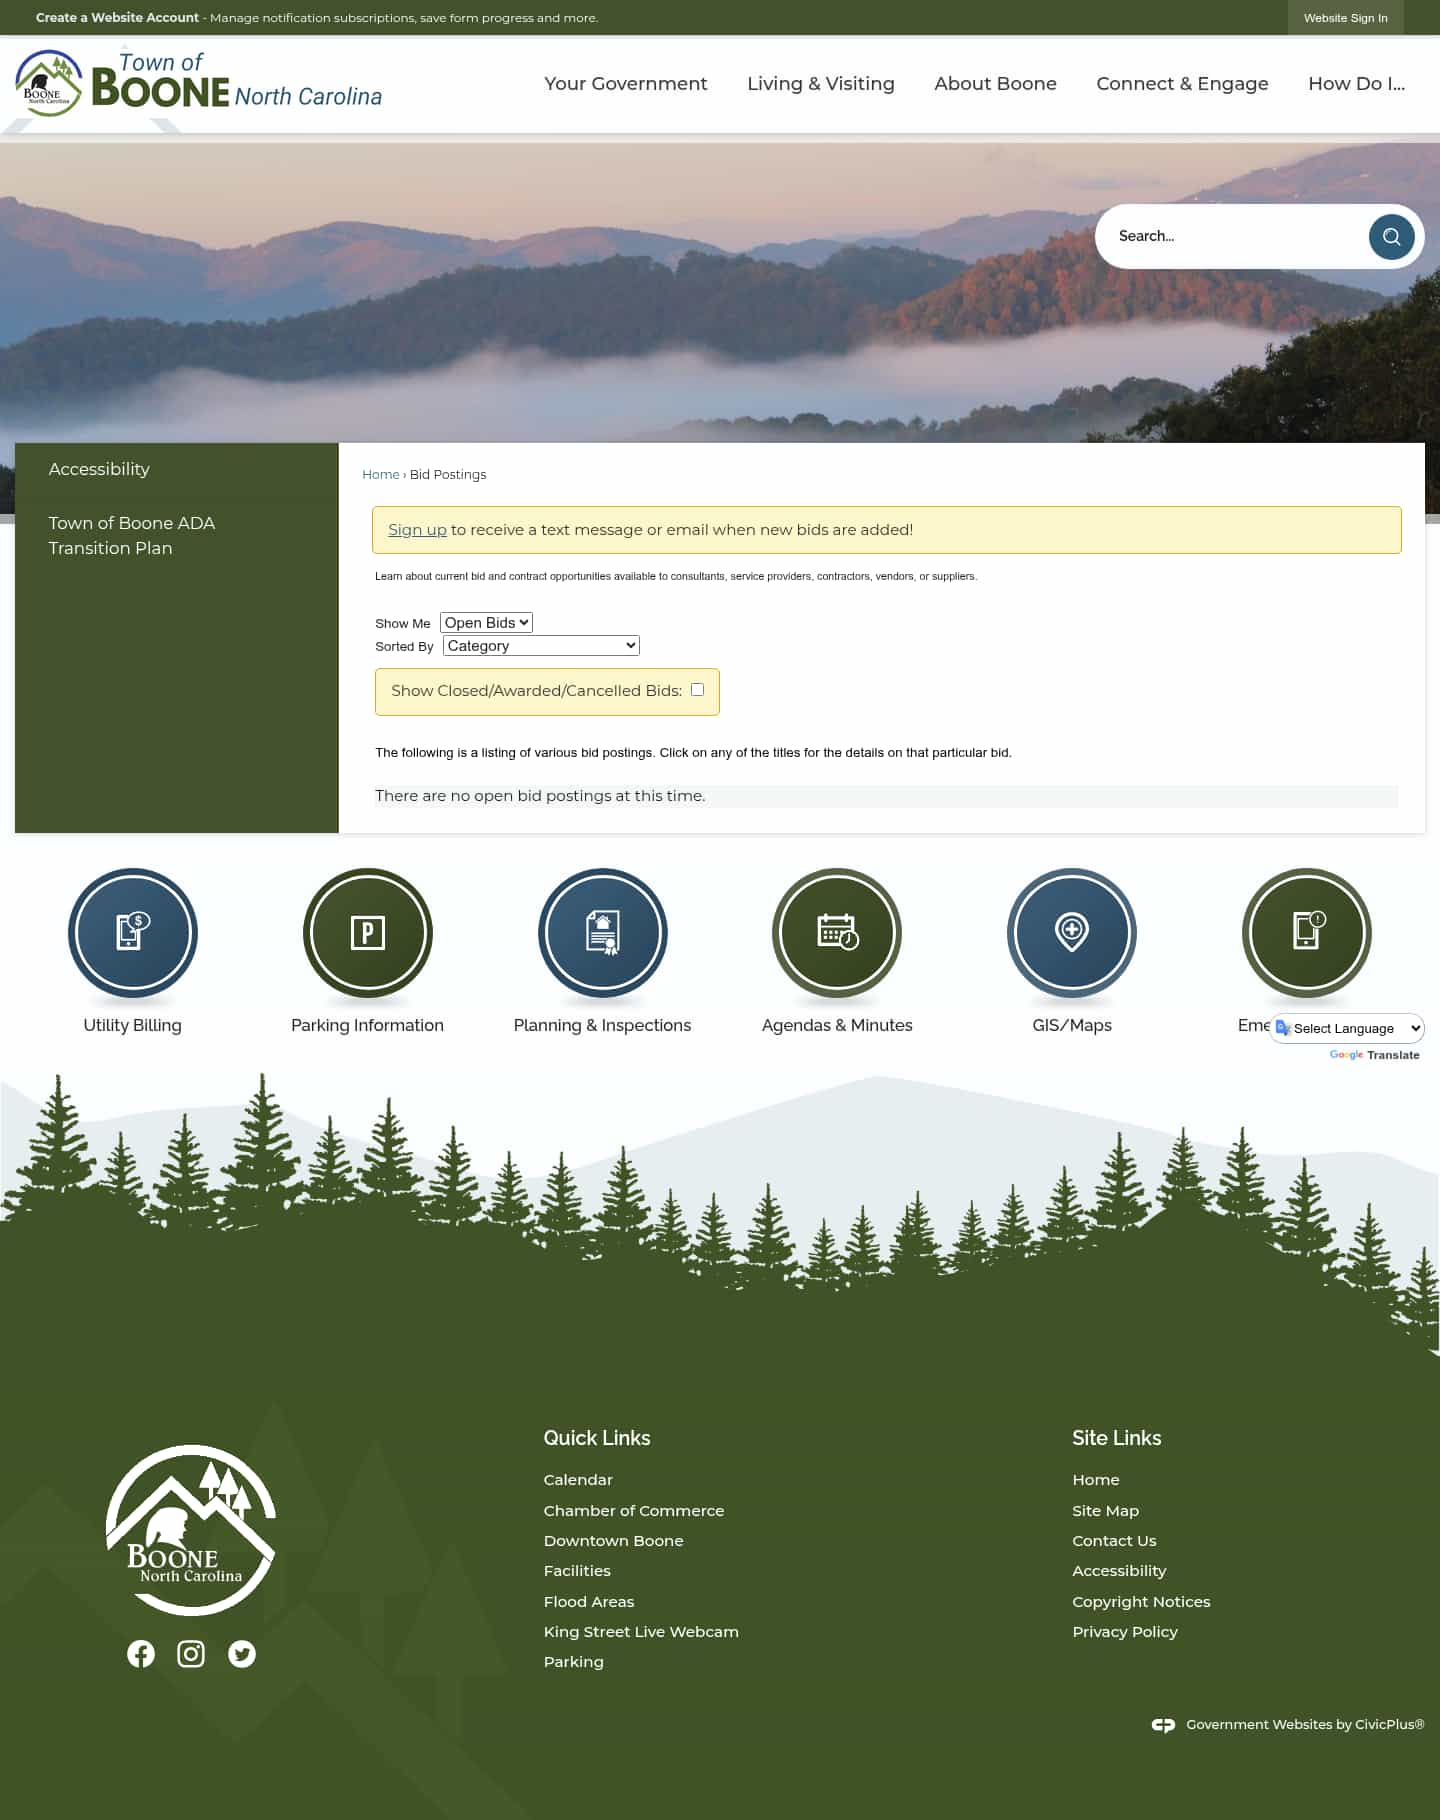Click Create a Website Account link
This screenshot has height=1820, width=1440.
pos(117,18)
